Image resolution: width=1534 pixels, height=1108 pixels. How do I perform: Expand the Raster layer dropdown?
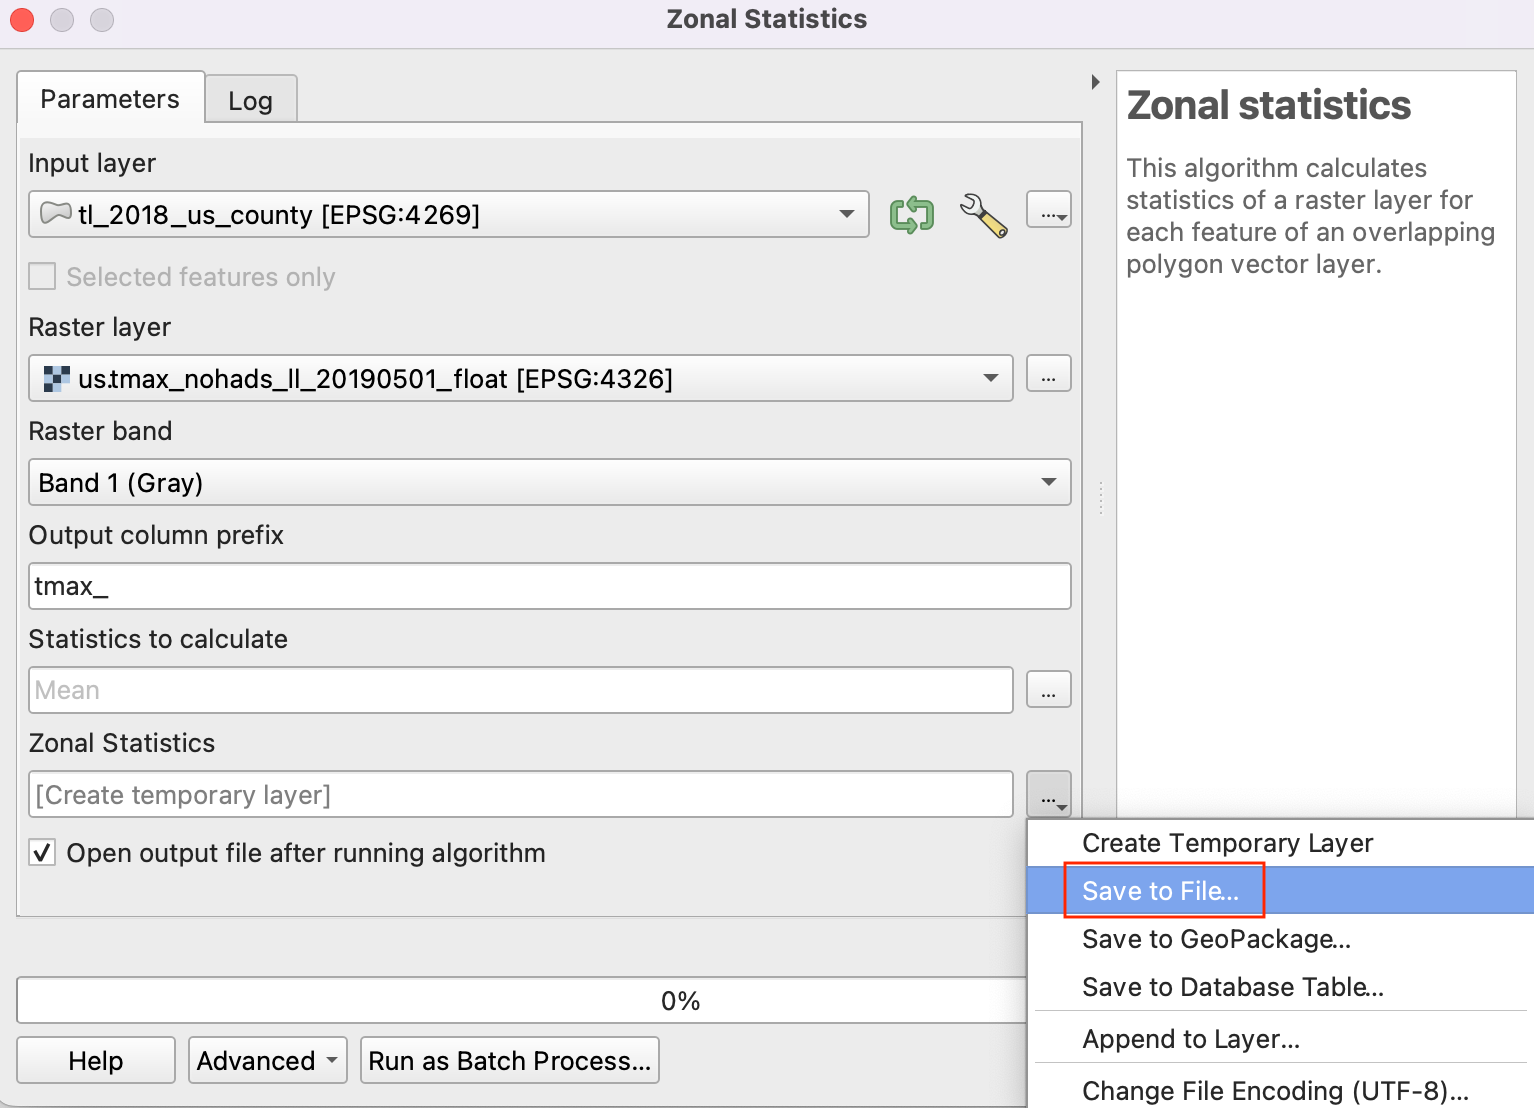pos(990,378)
